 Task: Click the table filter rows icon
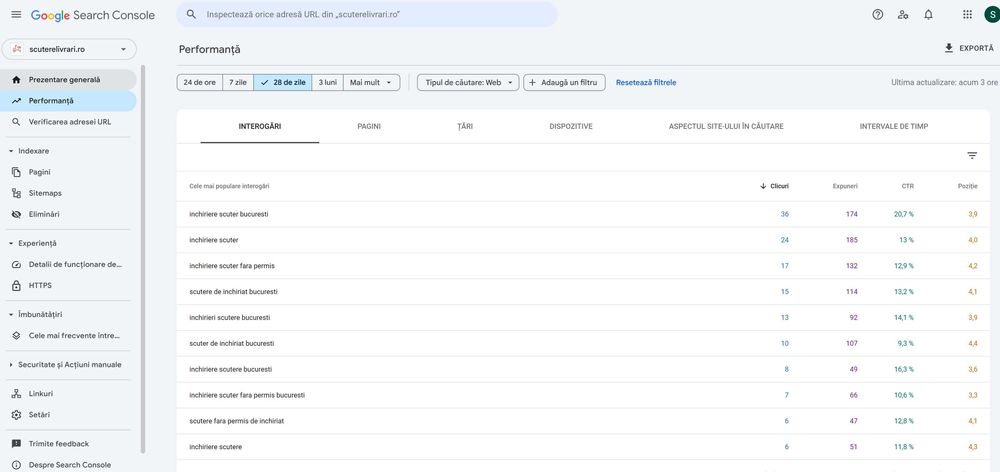(972, 156)
